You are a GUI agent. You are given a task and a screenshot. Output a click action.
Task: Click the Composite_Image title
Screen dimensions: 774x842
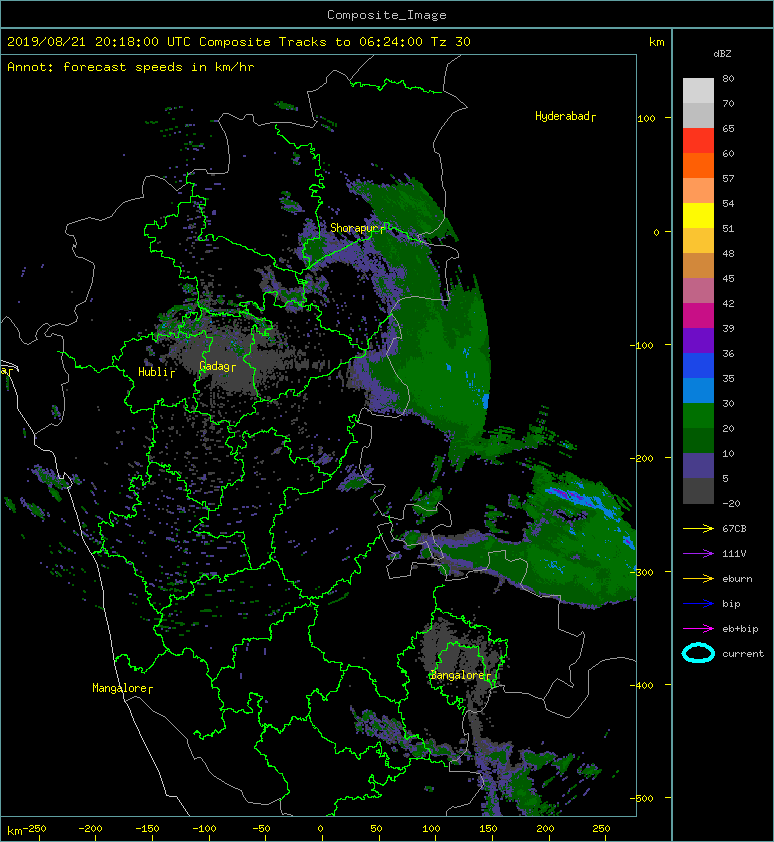(x=387, y=15)
